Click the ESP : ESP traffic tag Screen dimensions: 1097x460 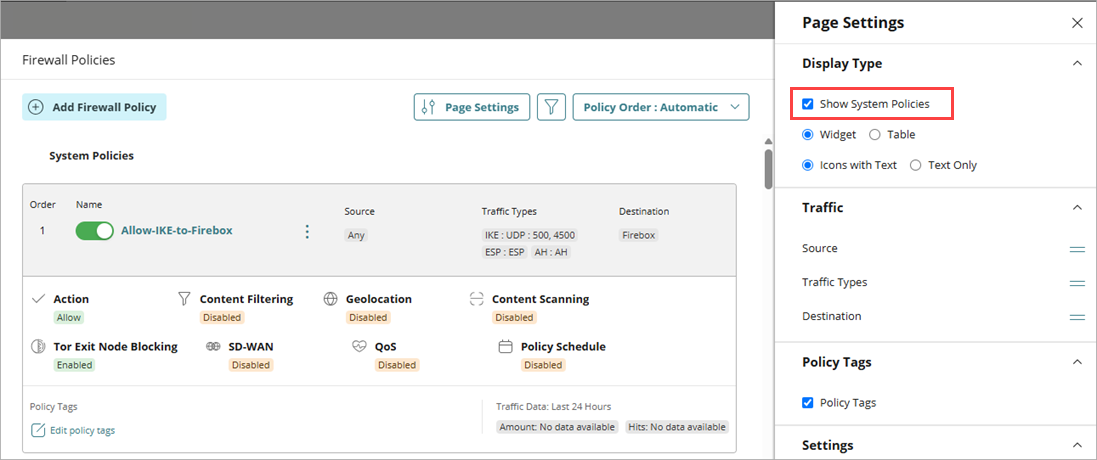(504, 252)
